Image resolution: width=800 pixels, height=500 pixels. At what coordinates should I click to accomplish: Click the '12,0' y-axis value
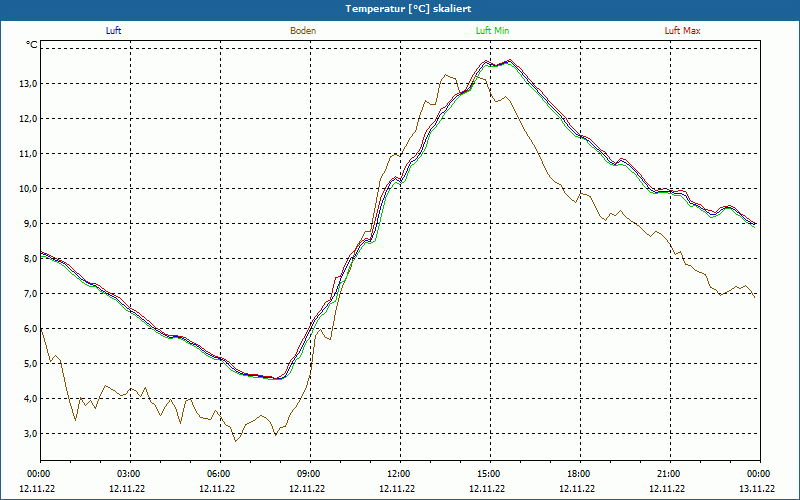28,118
